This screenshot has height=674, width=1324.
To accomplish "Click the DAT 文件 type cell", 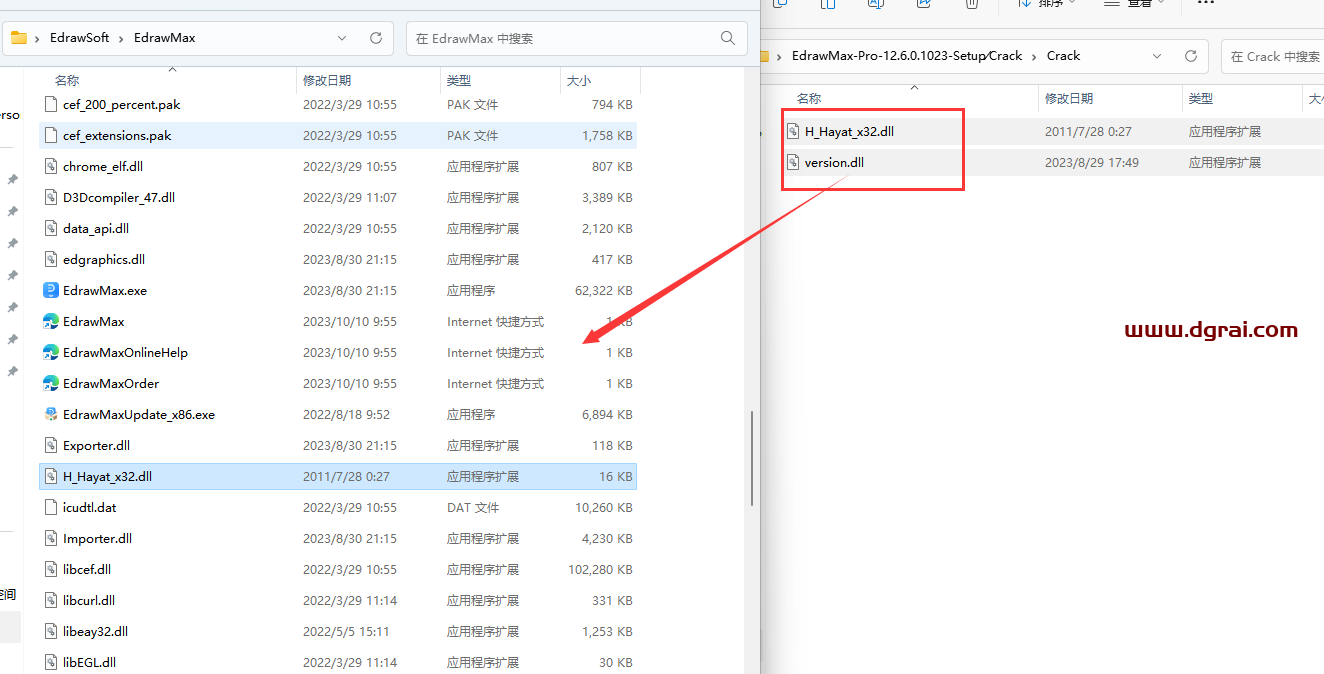I will pyautogui.click(x=473, y=508).
